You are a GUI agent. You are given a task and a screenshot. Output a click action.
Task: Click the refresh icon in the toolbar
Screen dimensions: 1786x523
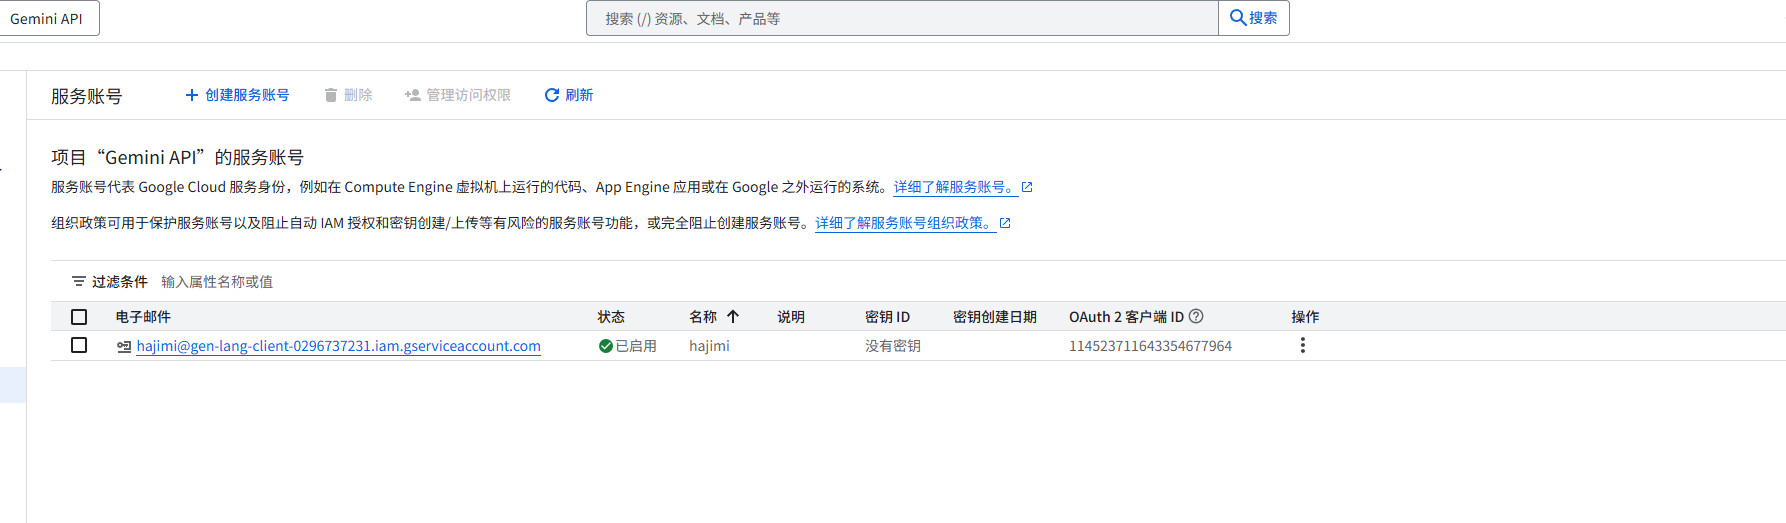551,95
